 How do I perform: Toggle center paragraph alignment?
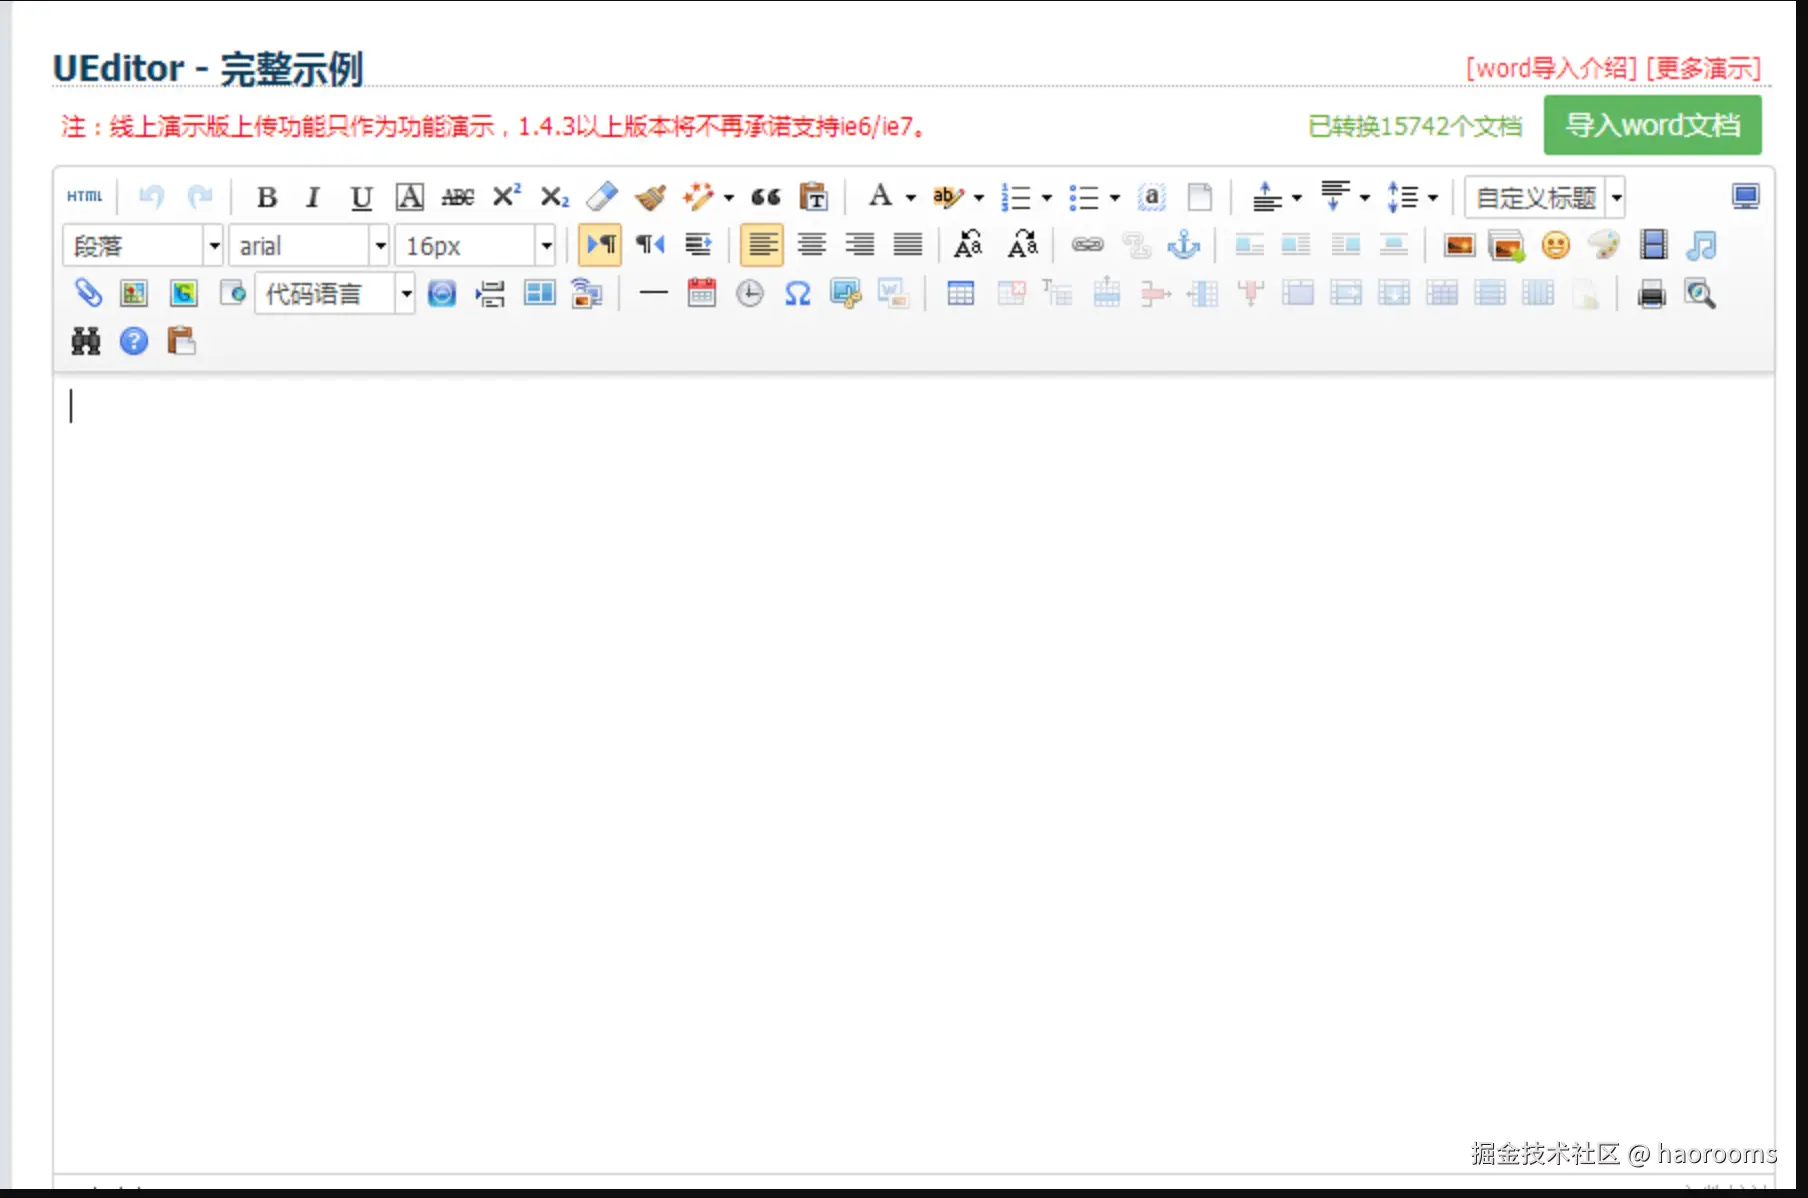pos(812,245)
